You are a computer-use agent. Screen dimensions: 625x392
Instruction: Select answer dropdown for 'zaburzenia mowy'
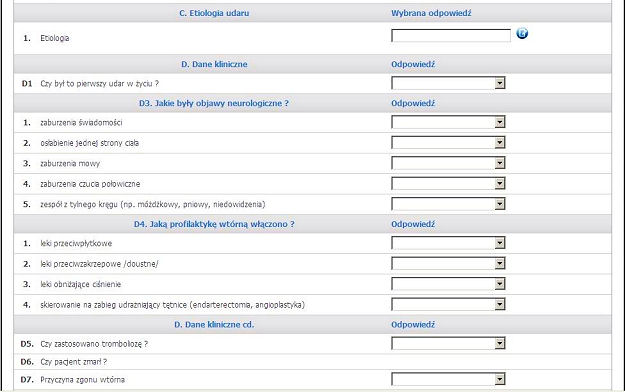pos(448,163)
